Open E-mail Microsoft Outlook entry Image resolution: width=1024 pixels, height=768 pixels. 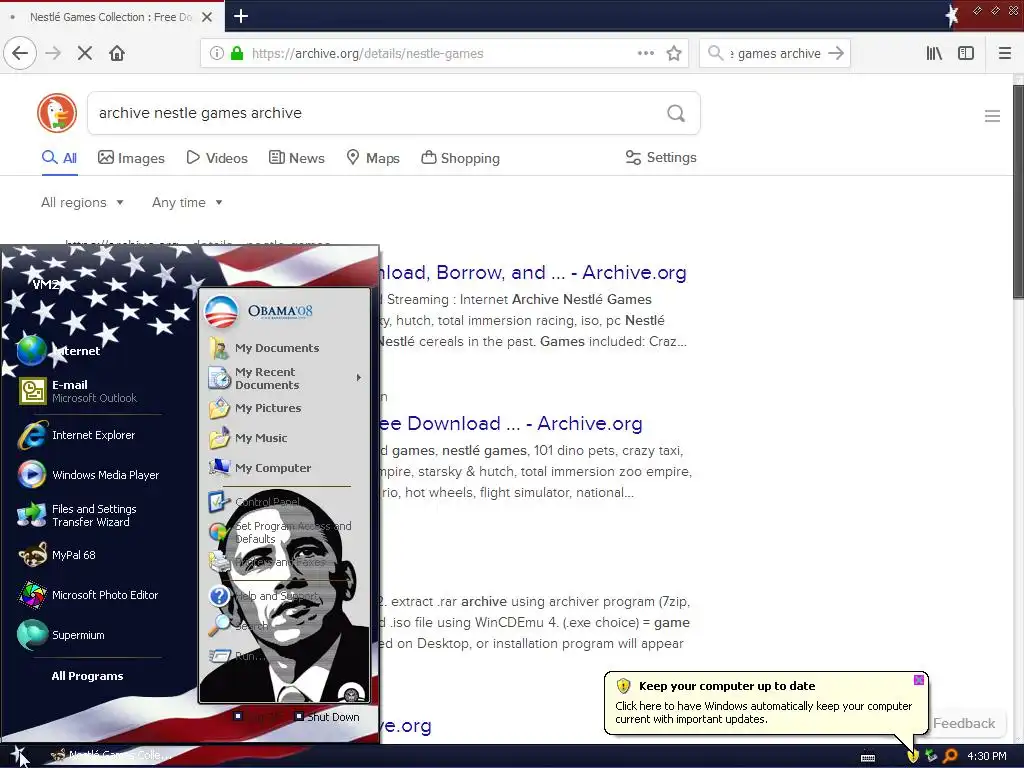pyautogui.click(x=77, y=391)
